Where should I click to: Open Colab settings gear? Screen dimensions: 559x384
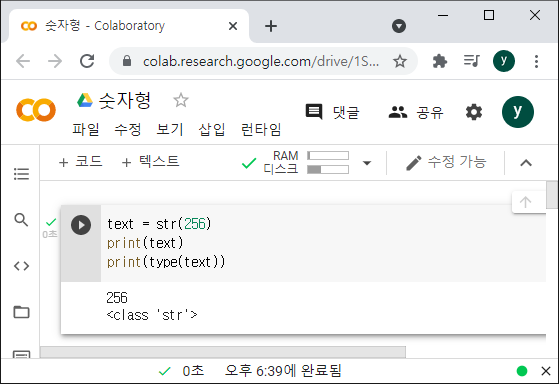point(474,112)
